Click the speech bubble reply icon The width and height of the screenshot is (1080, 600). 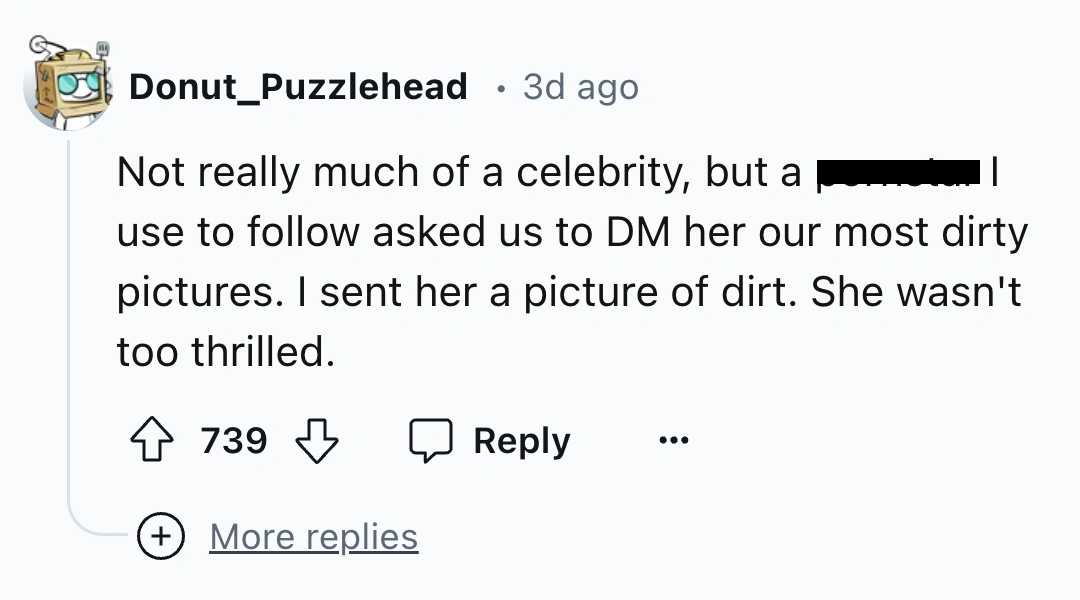tap(432, 441)
